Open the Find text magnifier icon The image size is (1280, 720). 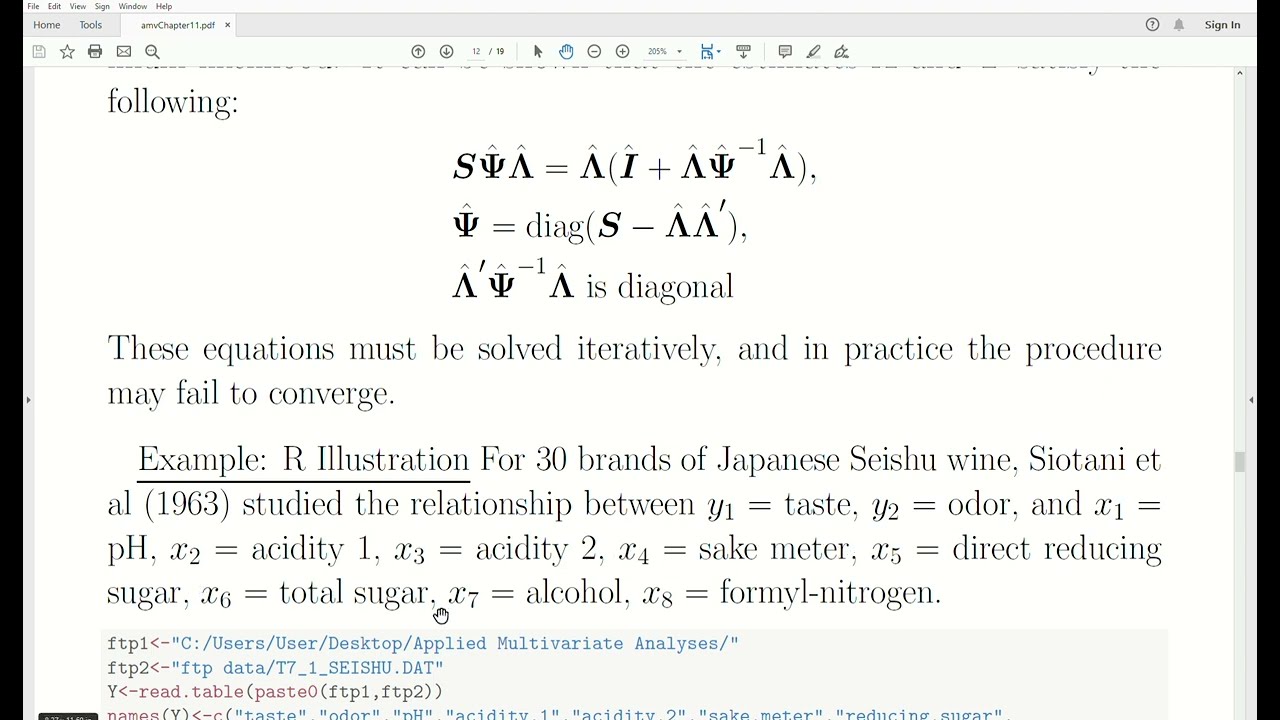pyautogui.click(x=152, y=52)
